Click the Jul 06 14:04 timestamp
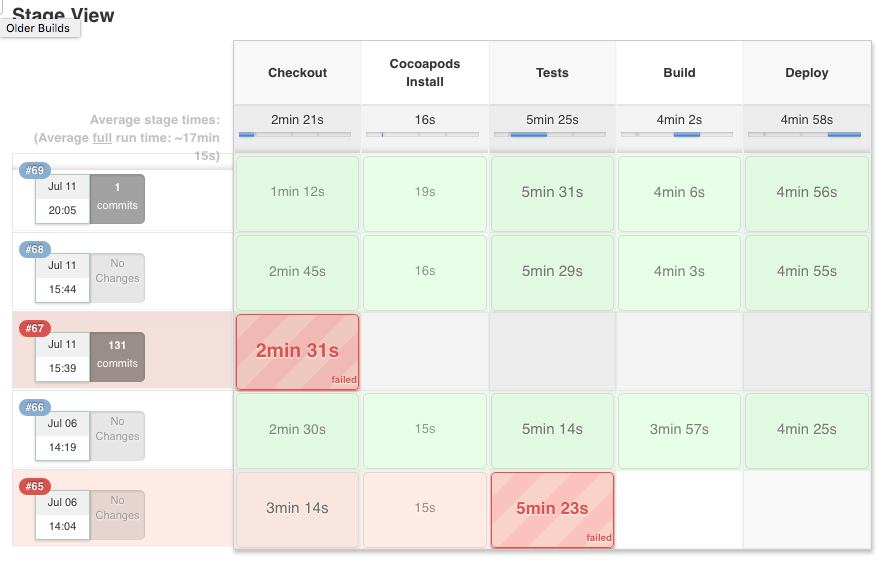882x567 pixels. pyautogui.click(x=62, y=515)
